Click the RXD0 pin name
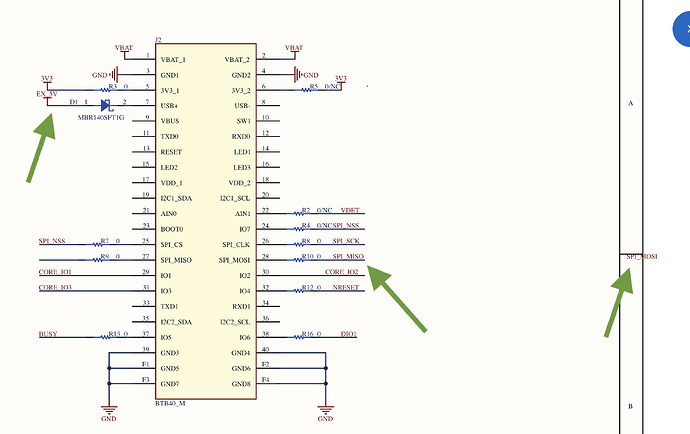 click(241, 136)
